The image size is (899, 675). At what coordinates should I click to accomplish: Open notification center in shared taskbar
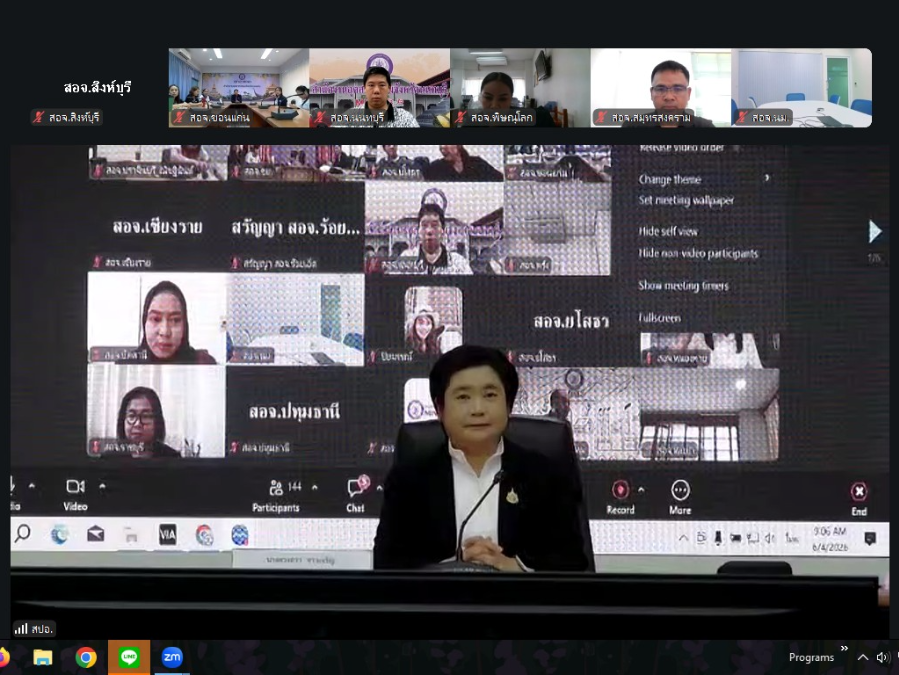(870, 538)
